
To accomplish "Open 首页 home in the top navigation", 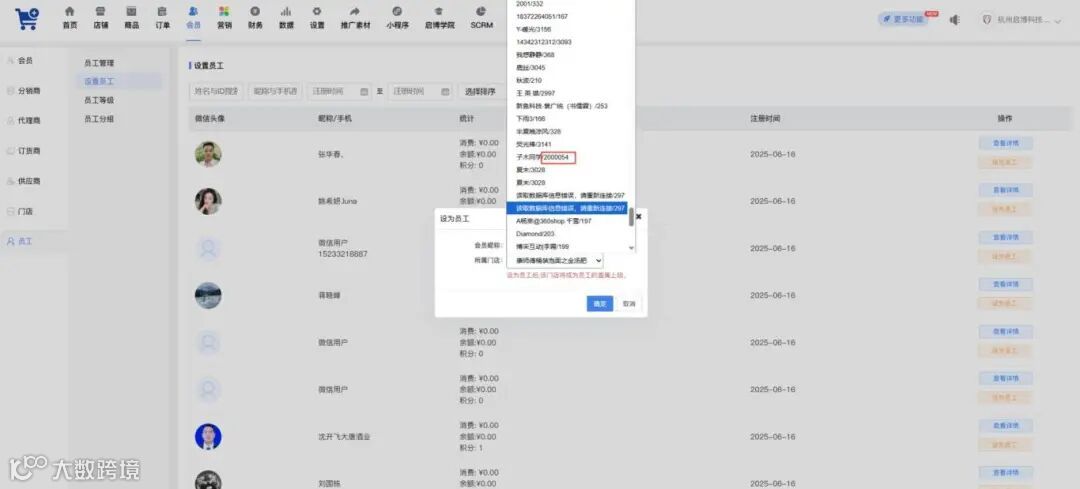I will tap(70, 18).
